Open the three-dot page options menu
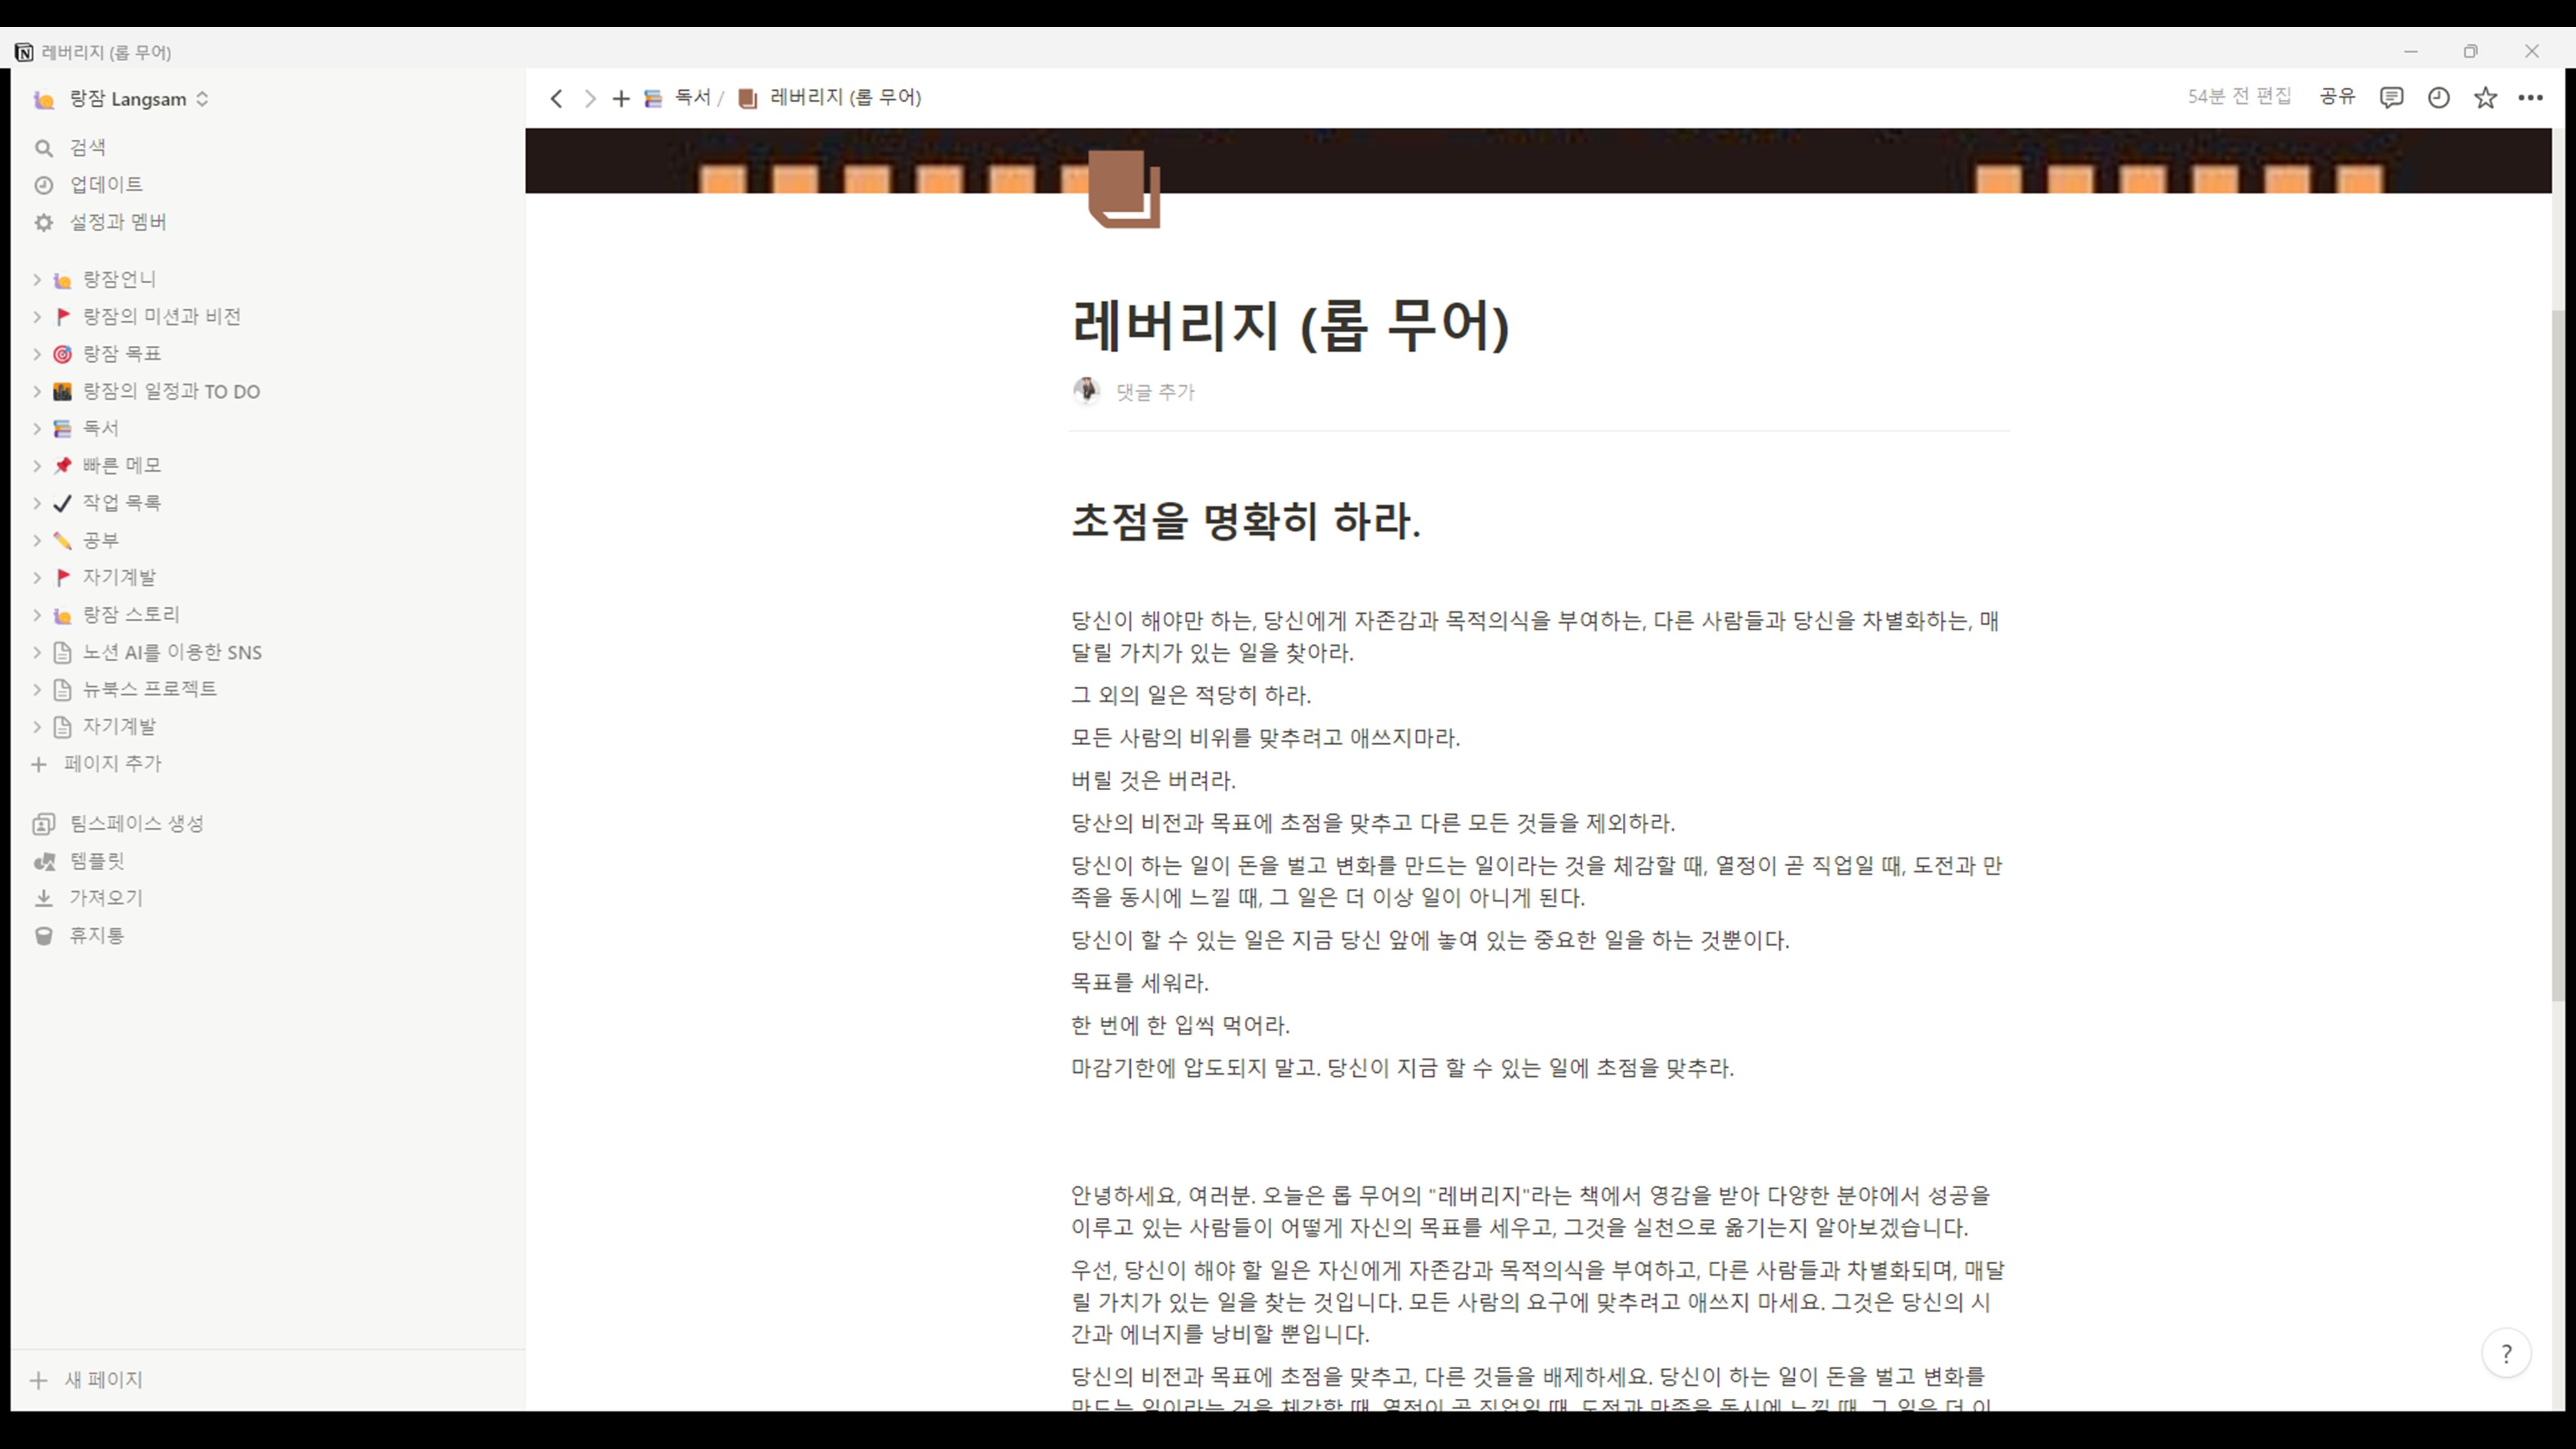Image resolution: width=2576 pixels, height=1449 pixels. tap(2530, 97)
